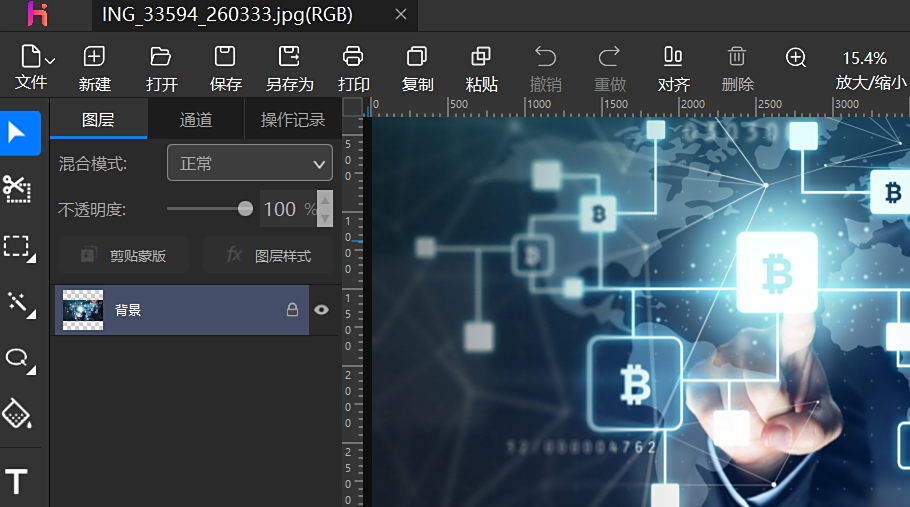Click the magnifier zoom-in icon
Screen dimensions: 910x507
(796, 57)
